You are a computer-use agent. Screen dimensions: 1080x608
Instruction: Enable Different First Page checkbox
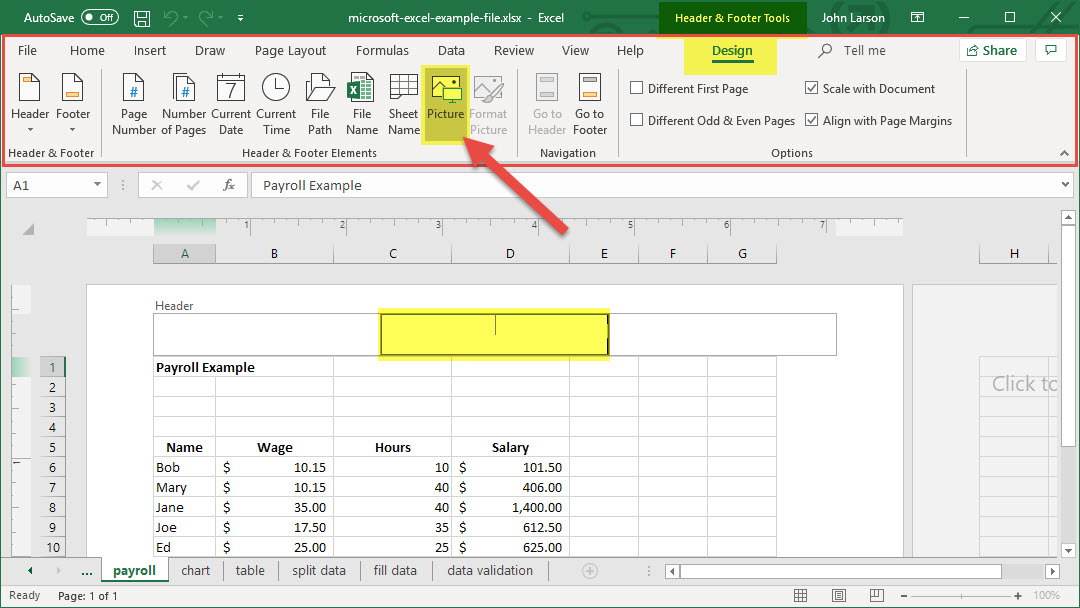[x=637, y=88]
